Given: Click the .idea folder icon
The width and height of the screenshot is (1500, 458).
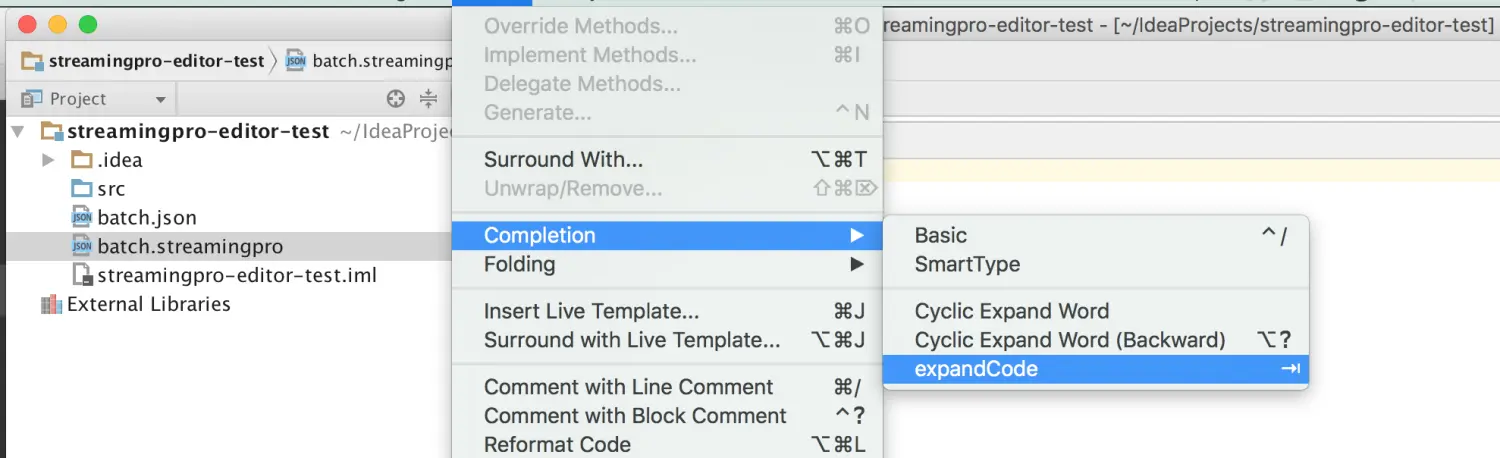Looking at the screenshot, I should point(82,160).
